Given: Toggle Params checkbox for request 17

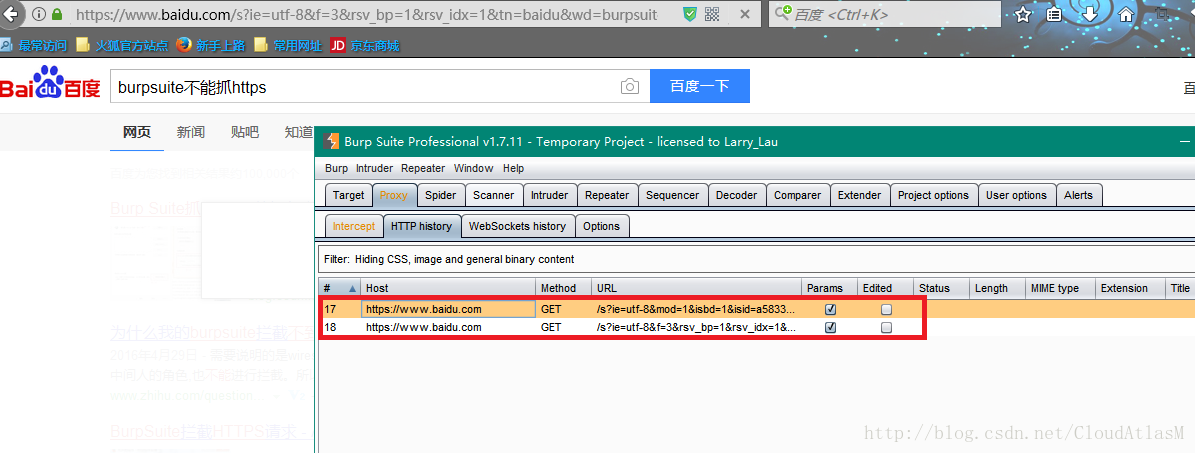Looking at the screenshot, I should tap(831, 310).
